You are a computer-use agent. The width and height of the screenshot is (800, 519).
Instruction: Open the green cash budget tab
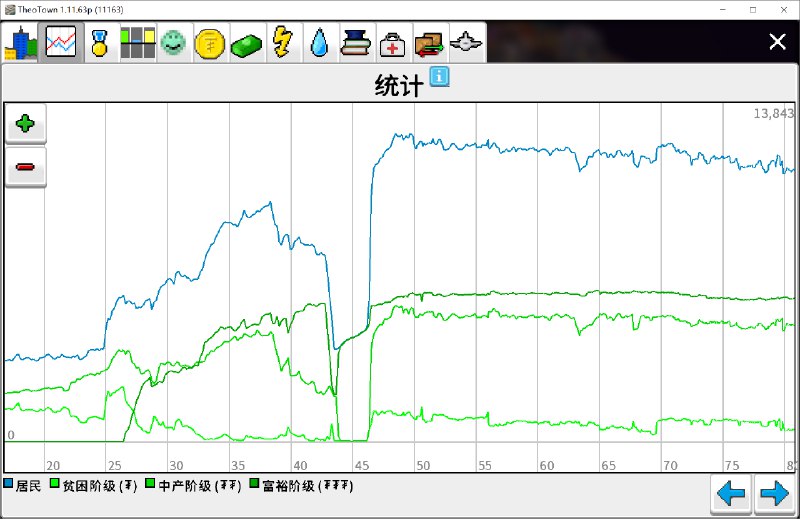click(x=247, y=43)
